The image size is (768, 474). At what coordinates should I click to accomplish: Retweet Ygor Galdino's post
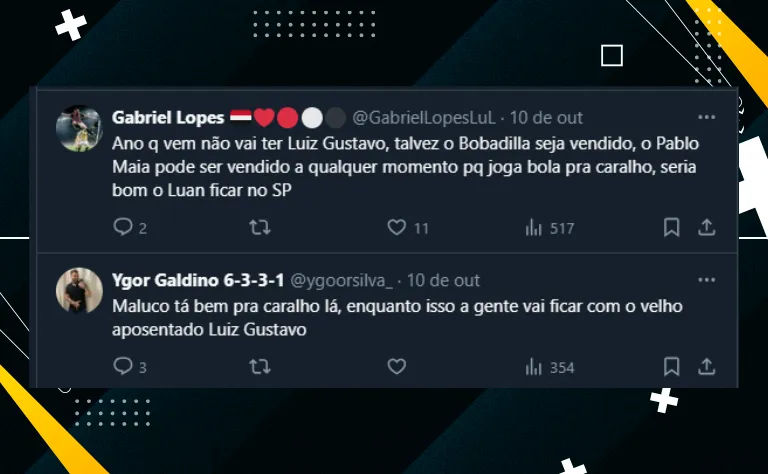(260, 366)
